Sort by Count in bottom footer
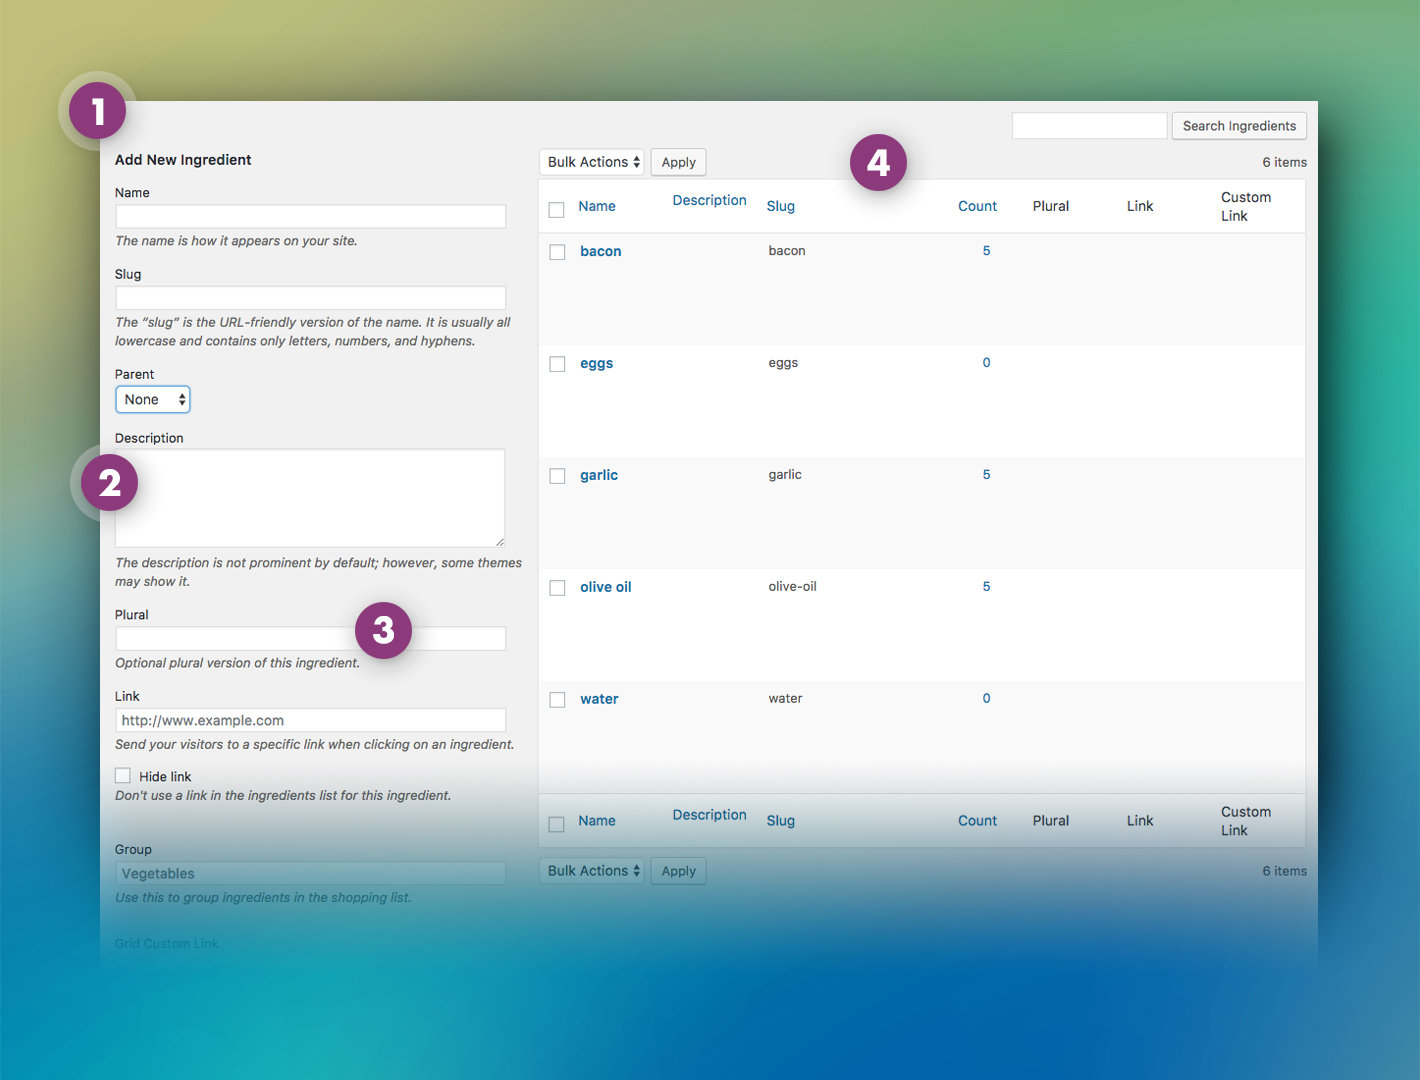This screenshot has height=1080, width=1420. click(x=977, y=821)
